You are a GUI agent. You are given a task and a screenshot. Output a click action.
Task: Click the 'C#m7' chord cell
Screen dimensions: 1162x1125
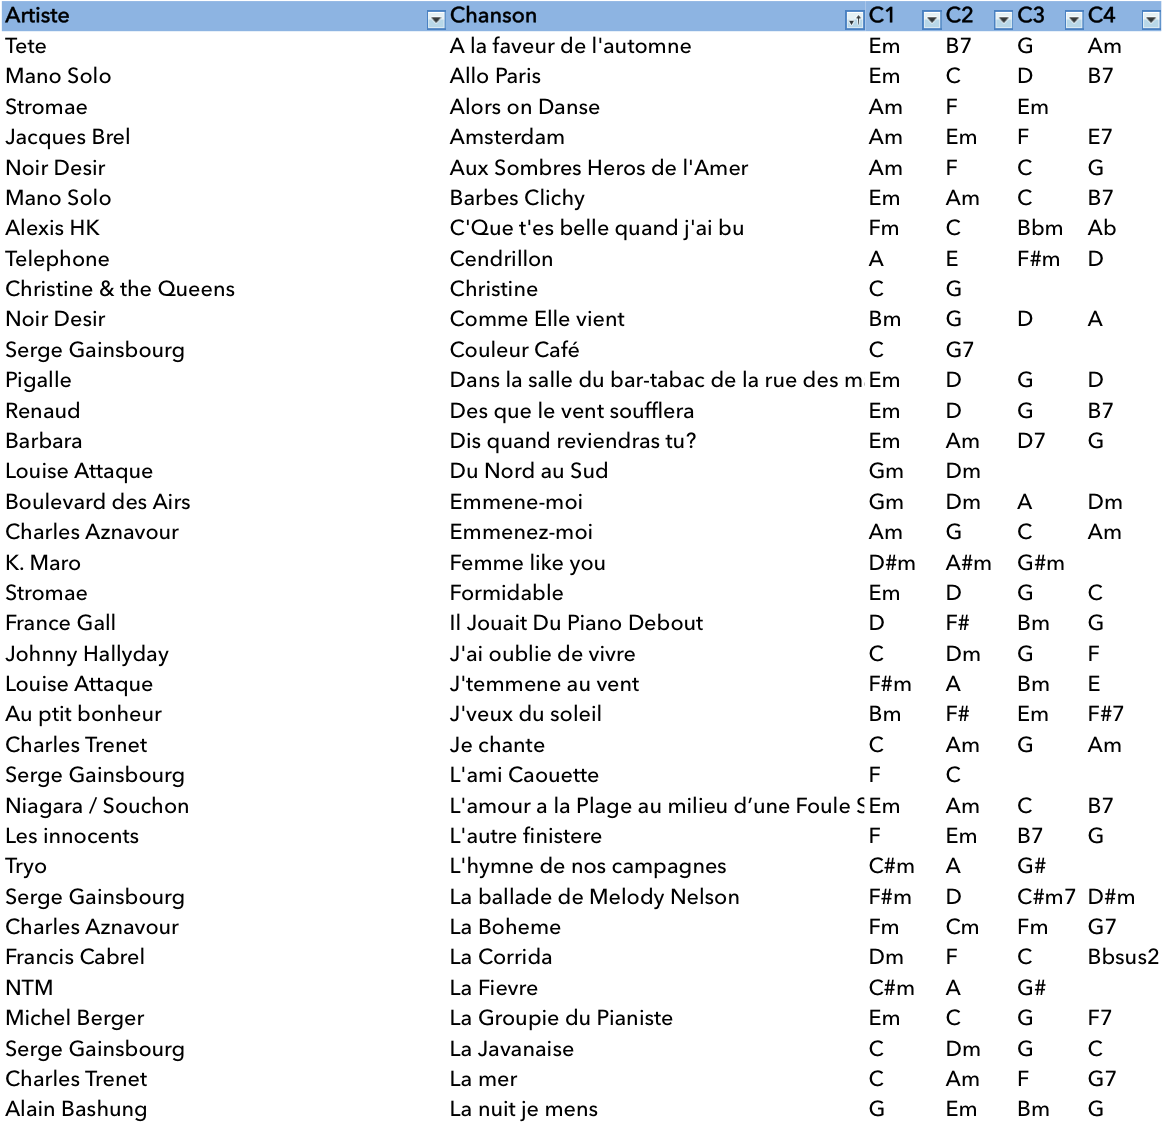click(x=1046, y=897)
